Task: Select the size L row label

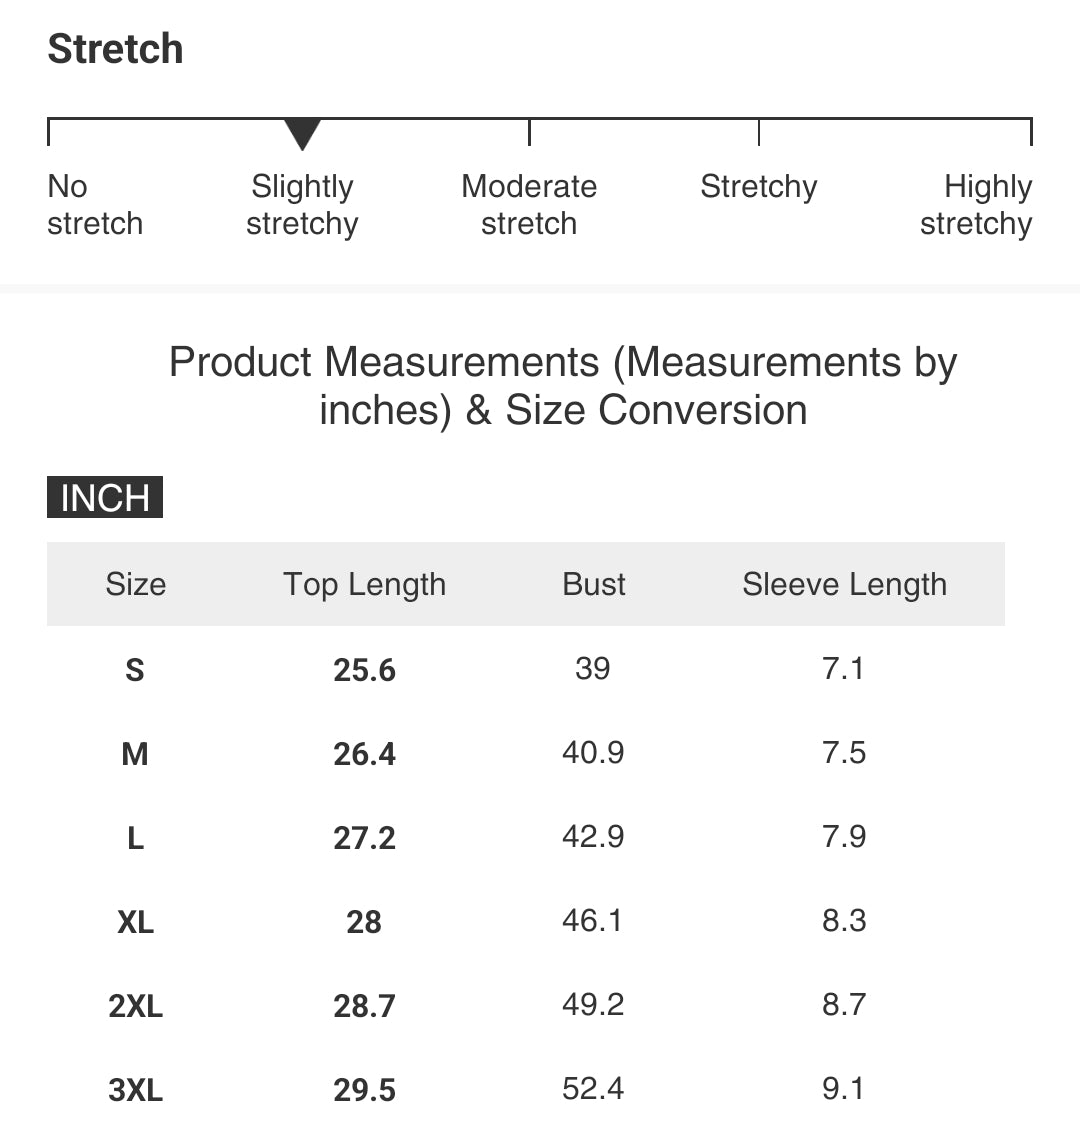Action: coord(136,838)
